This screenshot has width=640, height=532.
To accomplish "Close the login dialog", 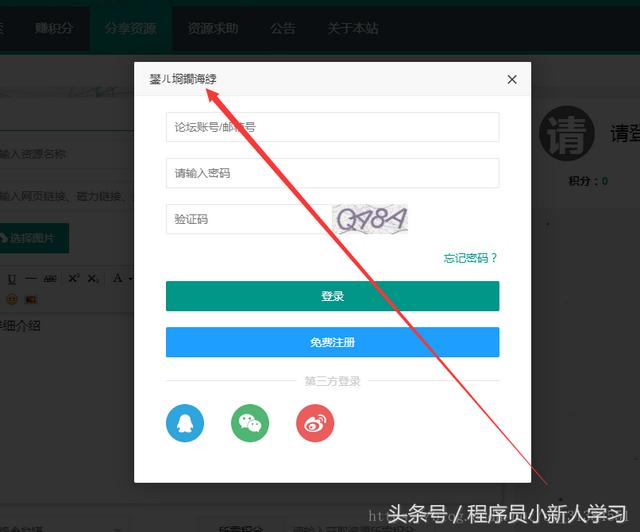I will pyautogui.click(x=512, y=79).
